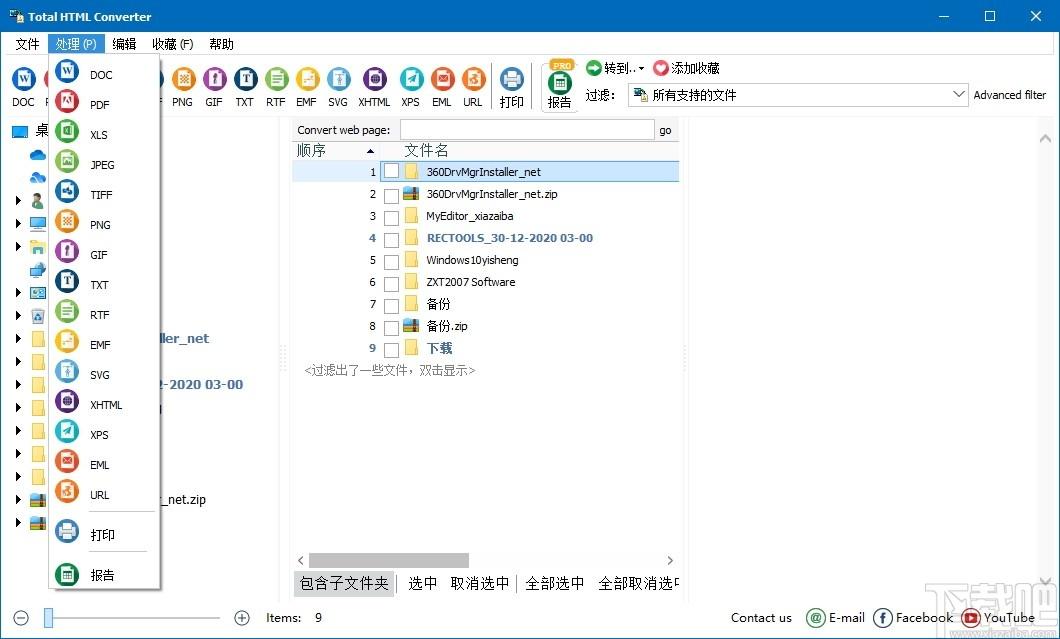Click the EML toolbar icon
Image resolution: width=1060 pixels, height=639 pixels.
tap(442, 88)
